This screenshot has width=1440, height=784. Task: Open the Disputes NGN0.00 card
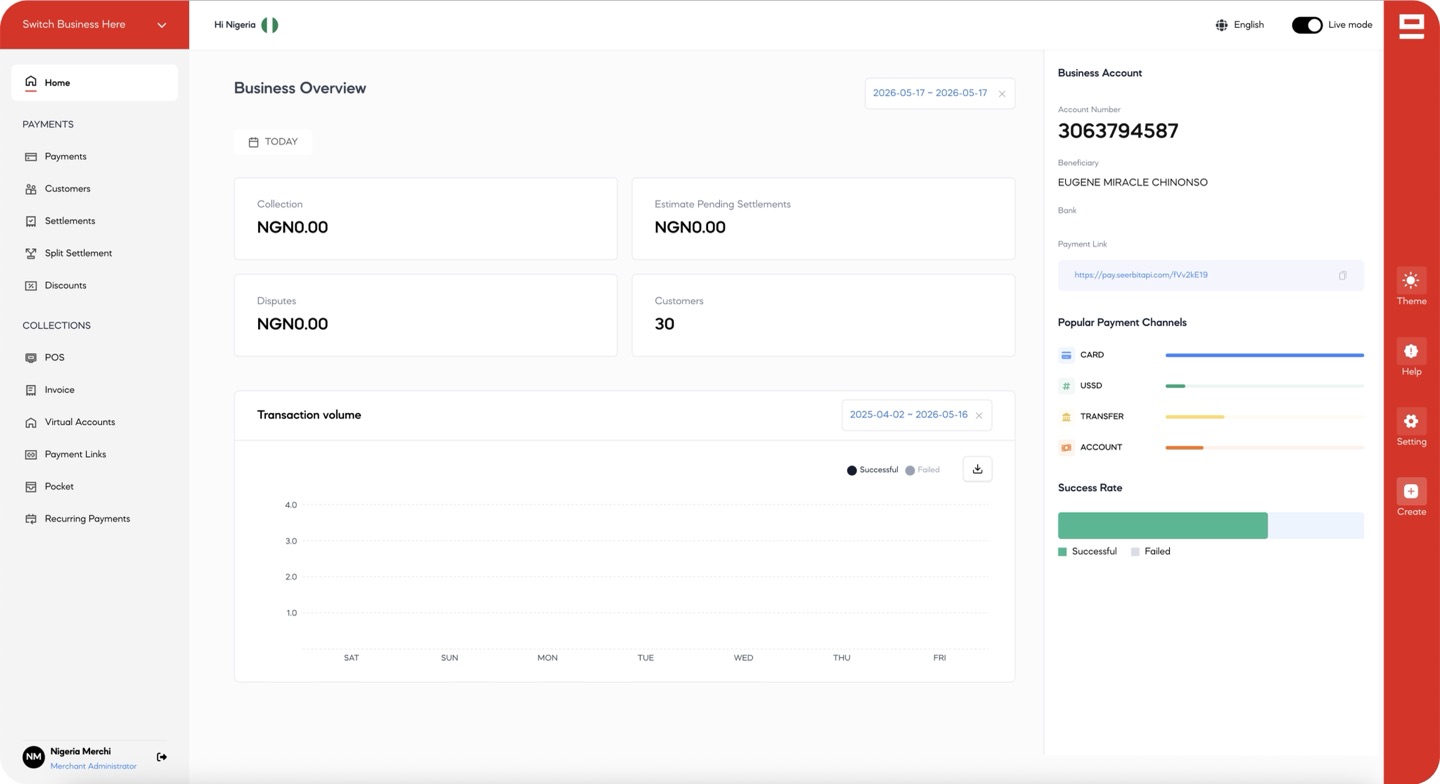[x=426, y=315]
